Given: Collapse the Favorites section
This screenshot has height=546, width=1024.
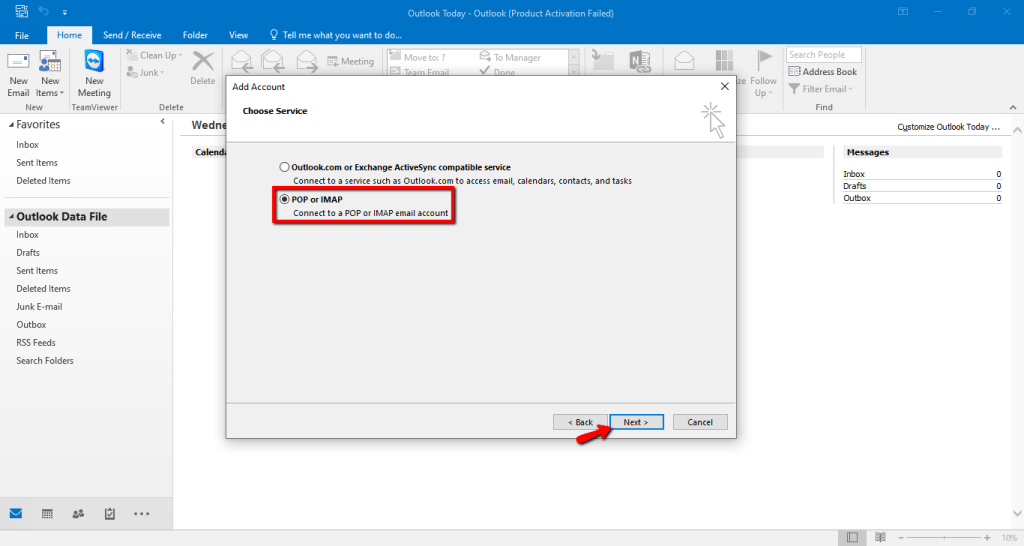Looking at the screenshot, I should [x=11, y=124].
